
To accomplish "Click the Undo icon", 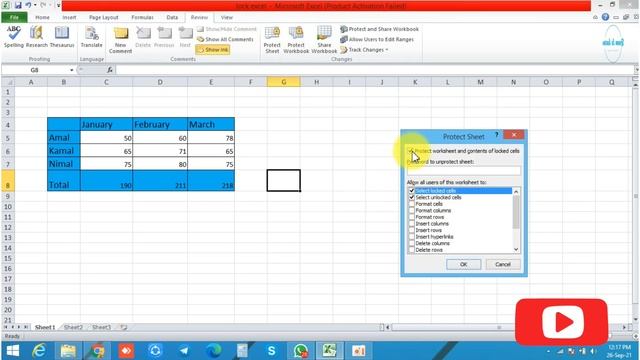I will tap(28, 5).
